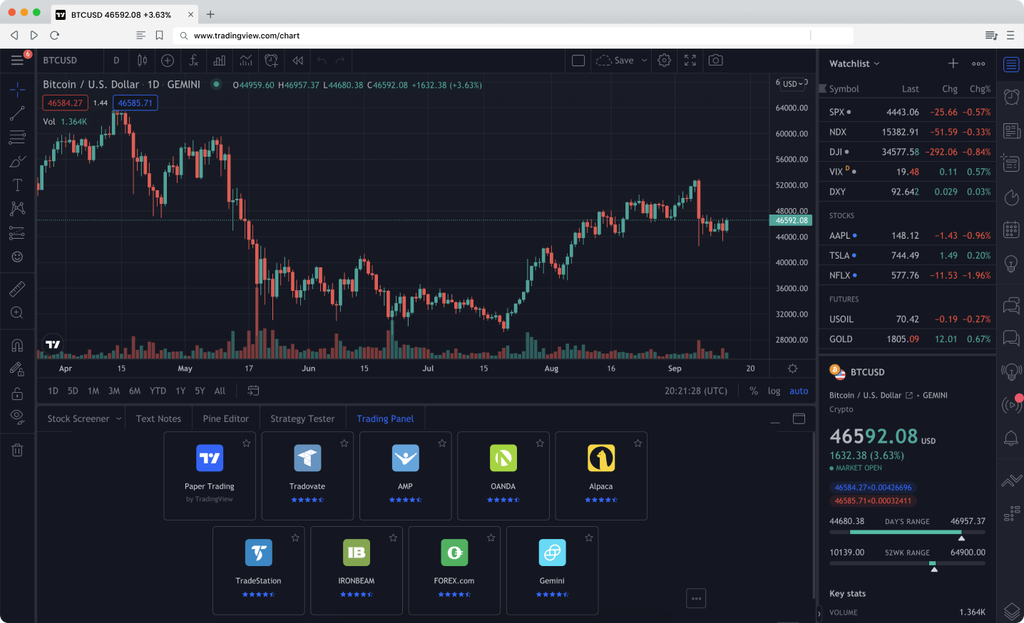Click the chart snapshot camera icon
This screenshot has width=1024, height=623.
(x=715, y=61)
